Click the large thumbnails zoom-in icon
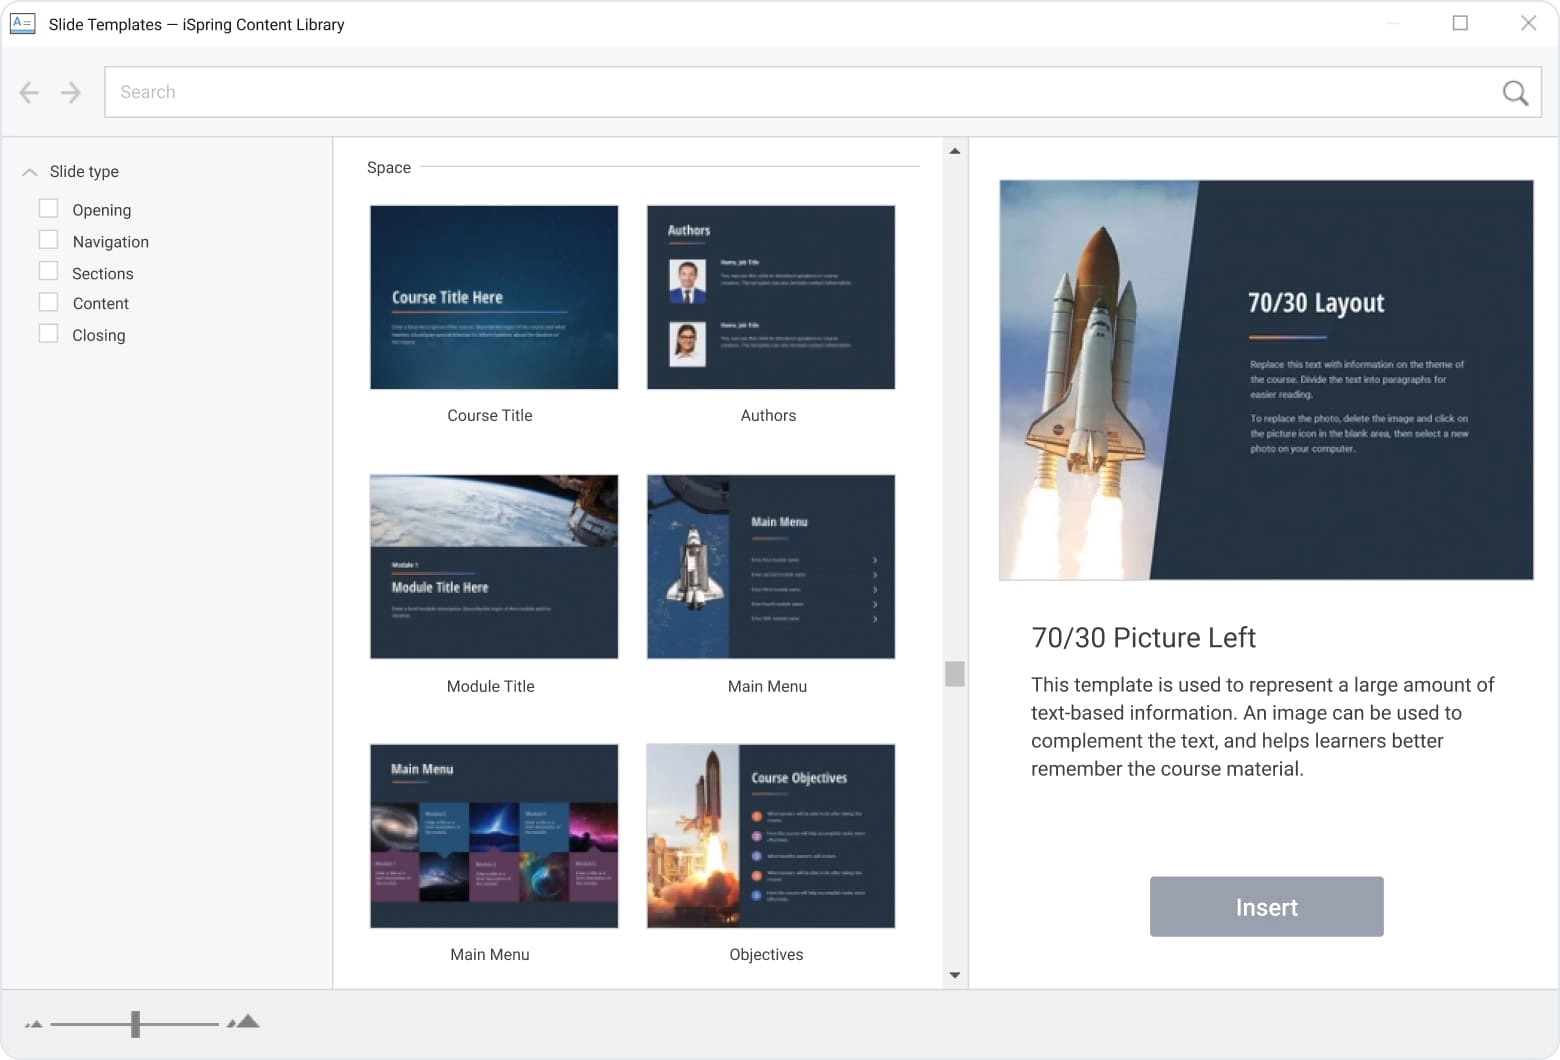 pos(243,1022)
